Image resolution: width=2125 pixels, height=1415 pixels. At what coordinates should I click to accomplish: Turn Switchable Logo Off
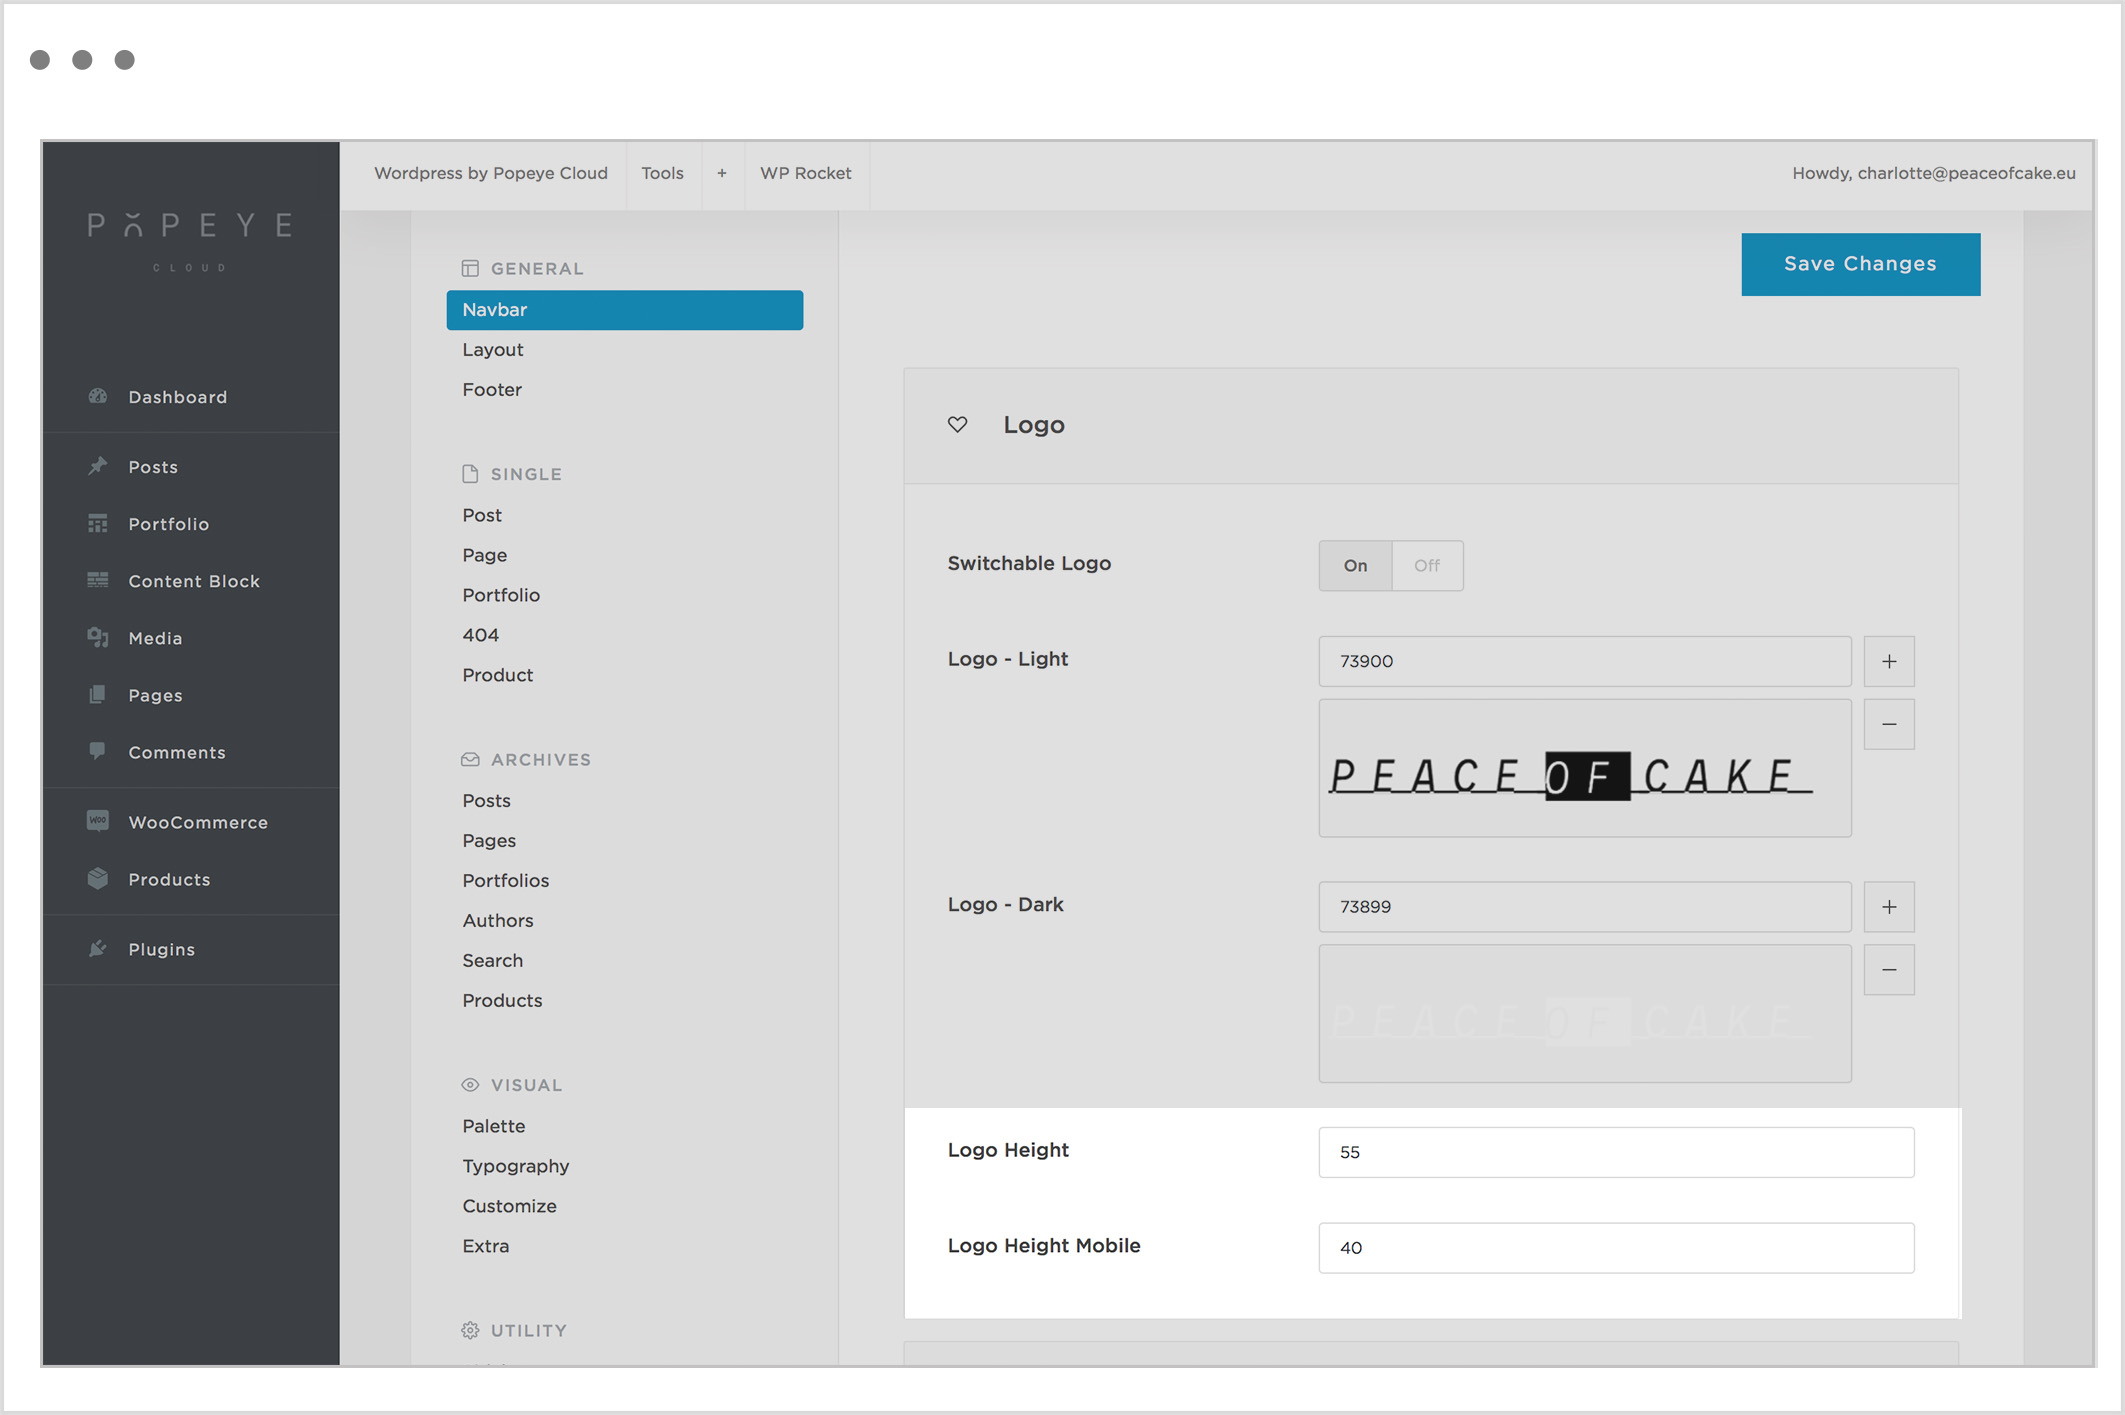click(1427, 566)
